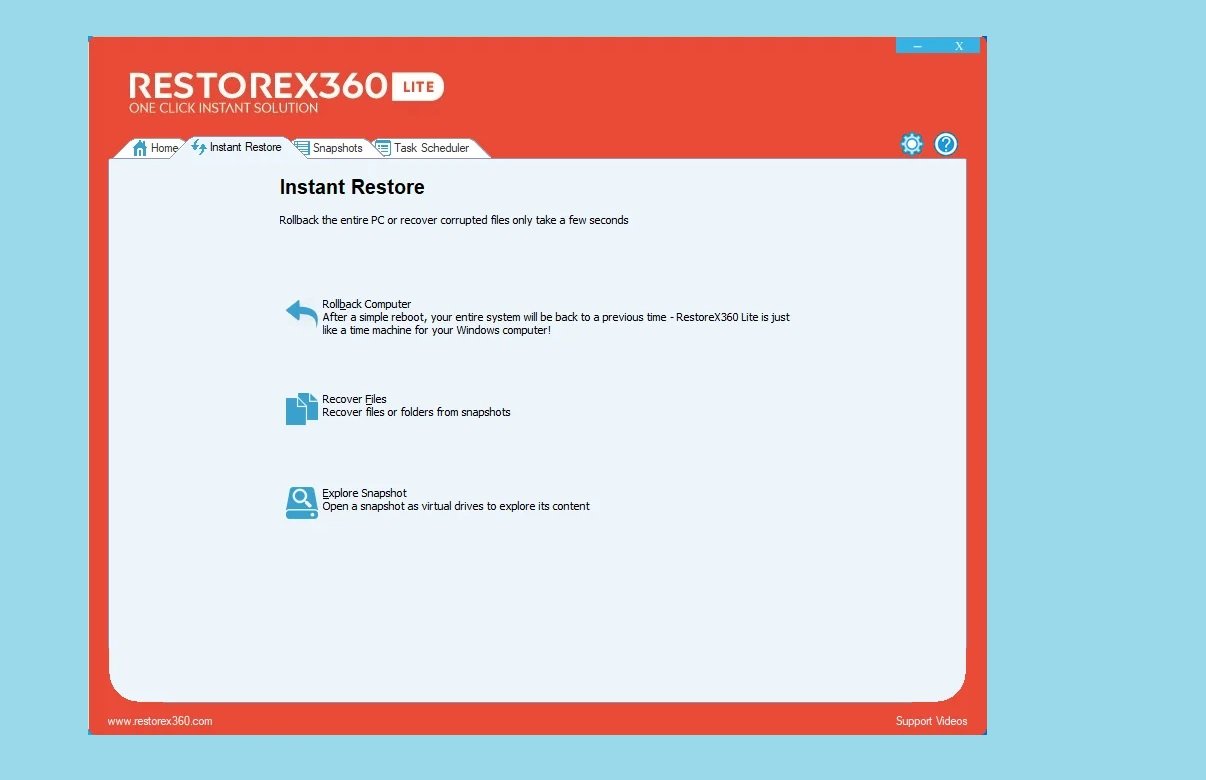1206x780 pixels.
Task: Minimize the RestoreX360 window
Action: point(917,46)
